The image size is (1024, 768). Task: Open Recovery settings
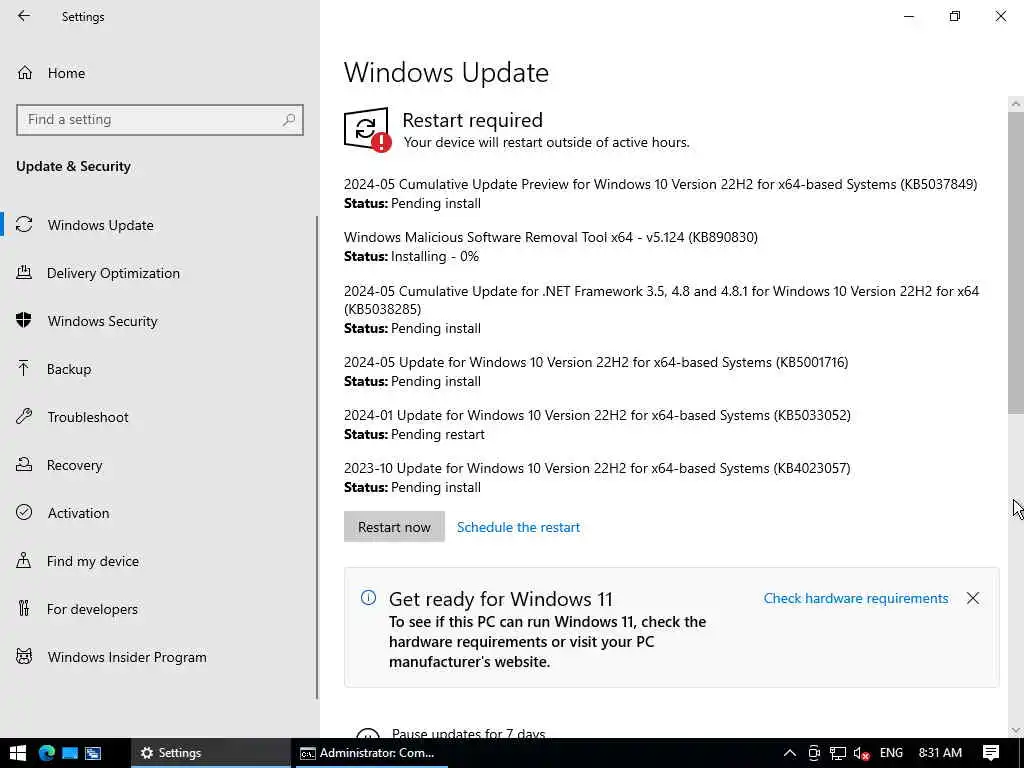(x=74, y=465)
